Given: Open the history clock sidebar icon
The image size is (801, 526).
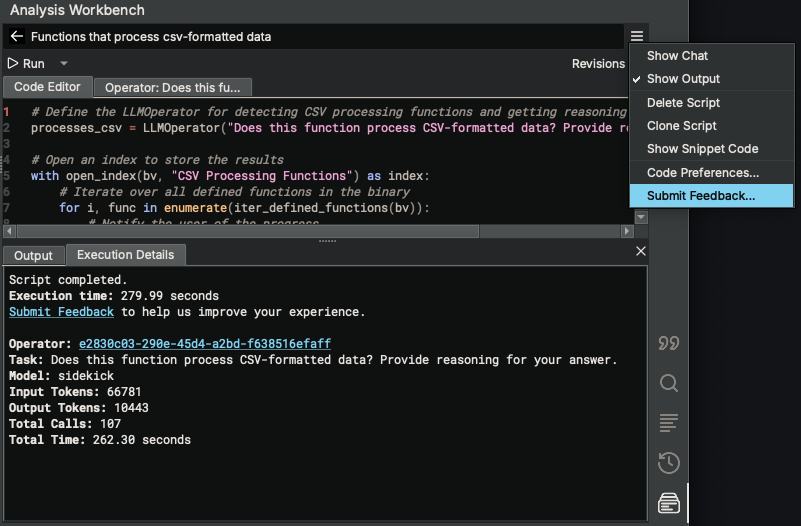Looking at the screenshot, I should point(668,463).
